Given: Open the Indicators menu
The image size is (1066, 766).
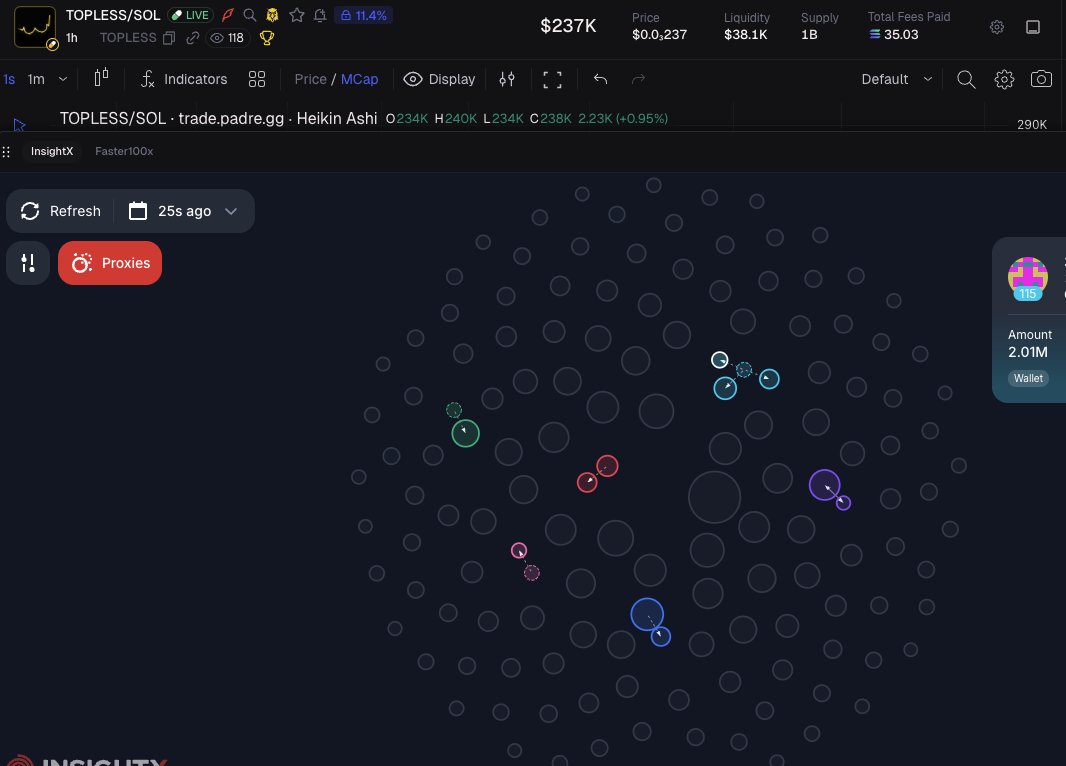Looking at the screenshot, I should (184, 80).
